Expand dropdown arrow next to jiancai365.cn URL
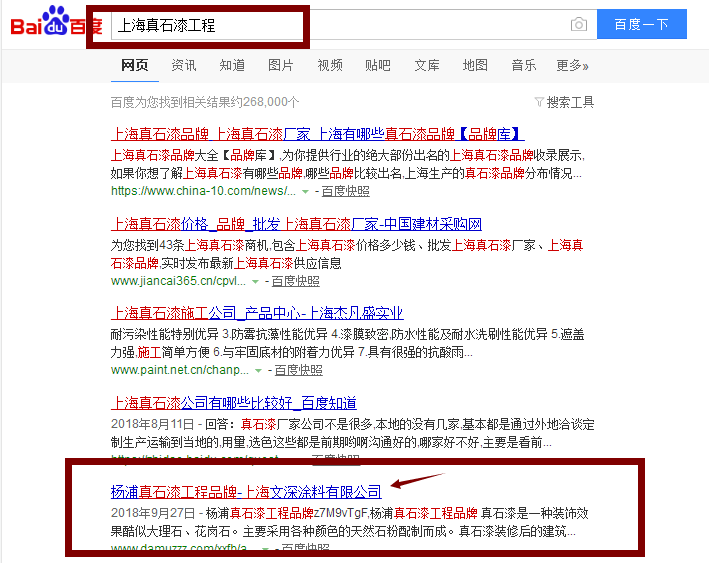The image size is (709, 563). click(255, 282)
